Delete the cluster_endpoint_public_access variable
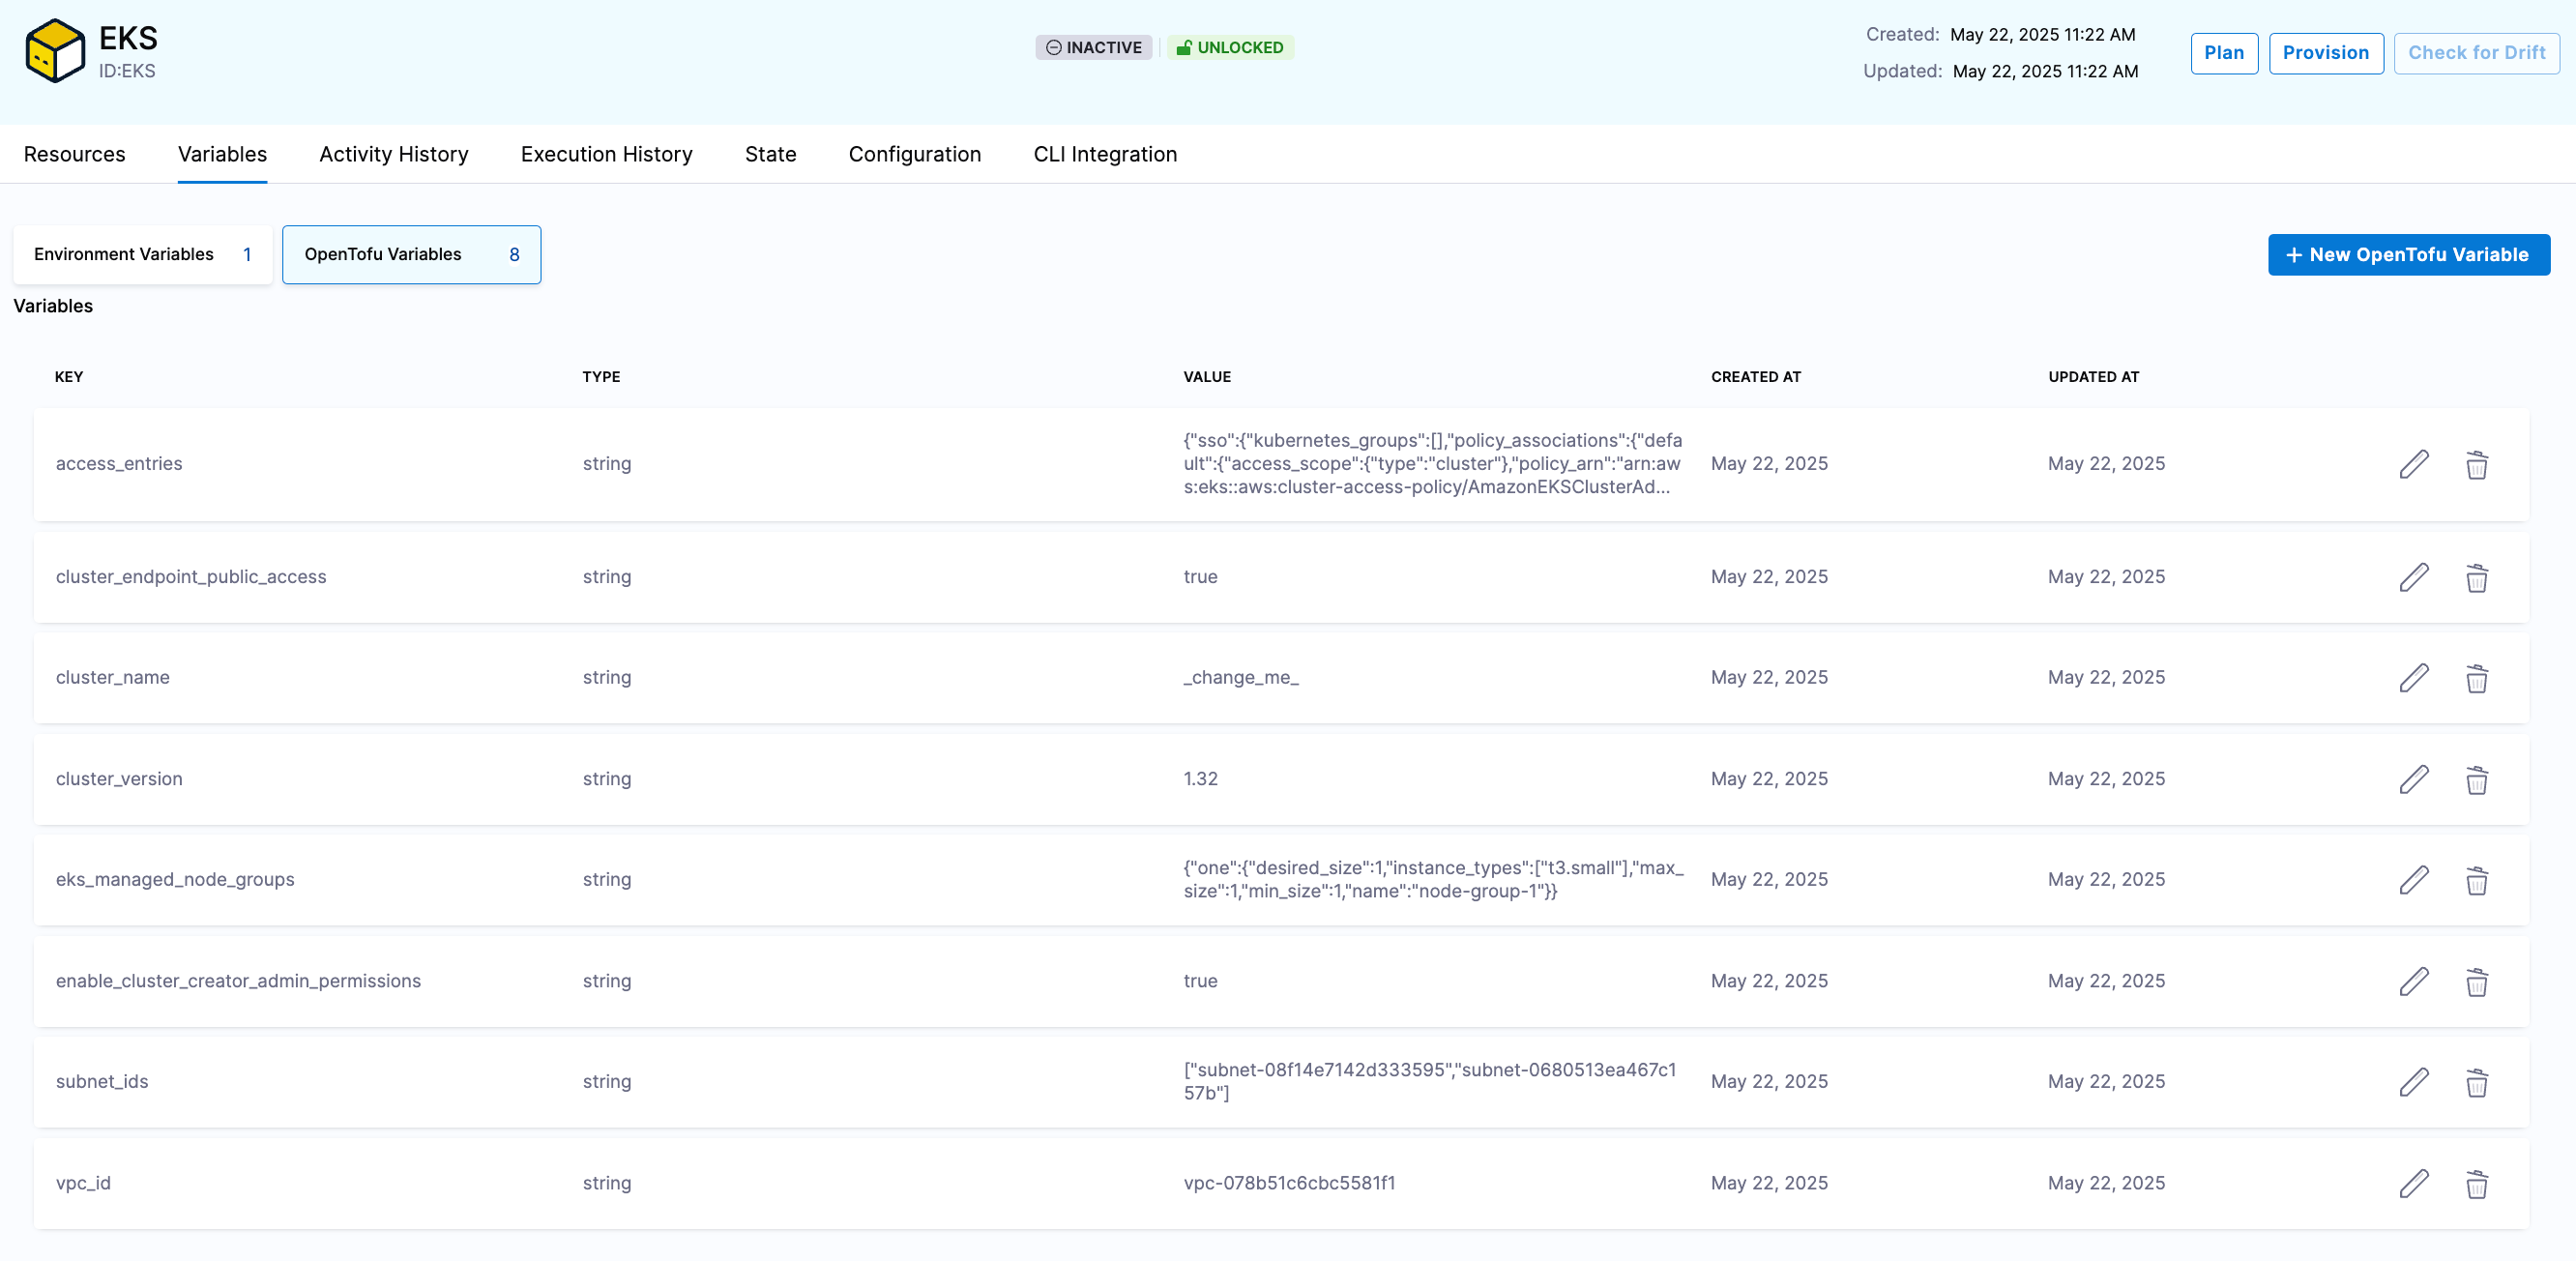Screen dimensions: 2576x1261 pos(2476,577)
